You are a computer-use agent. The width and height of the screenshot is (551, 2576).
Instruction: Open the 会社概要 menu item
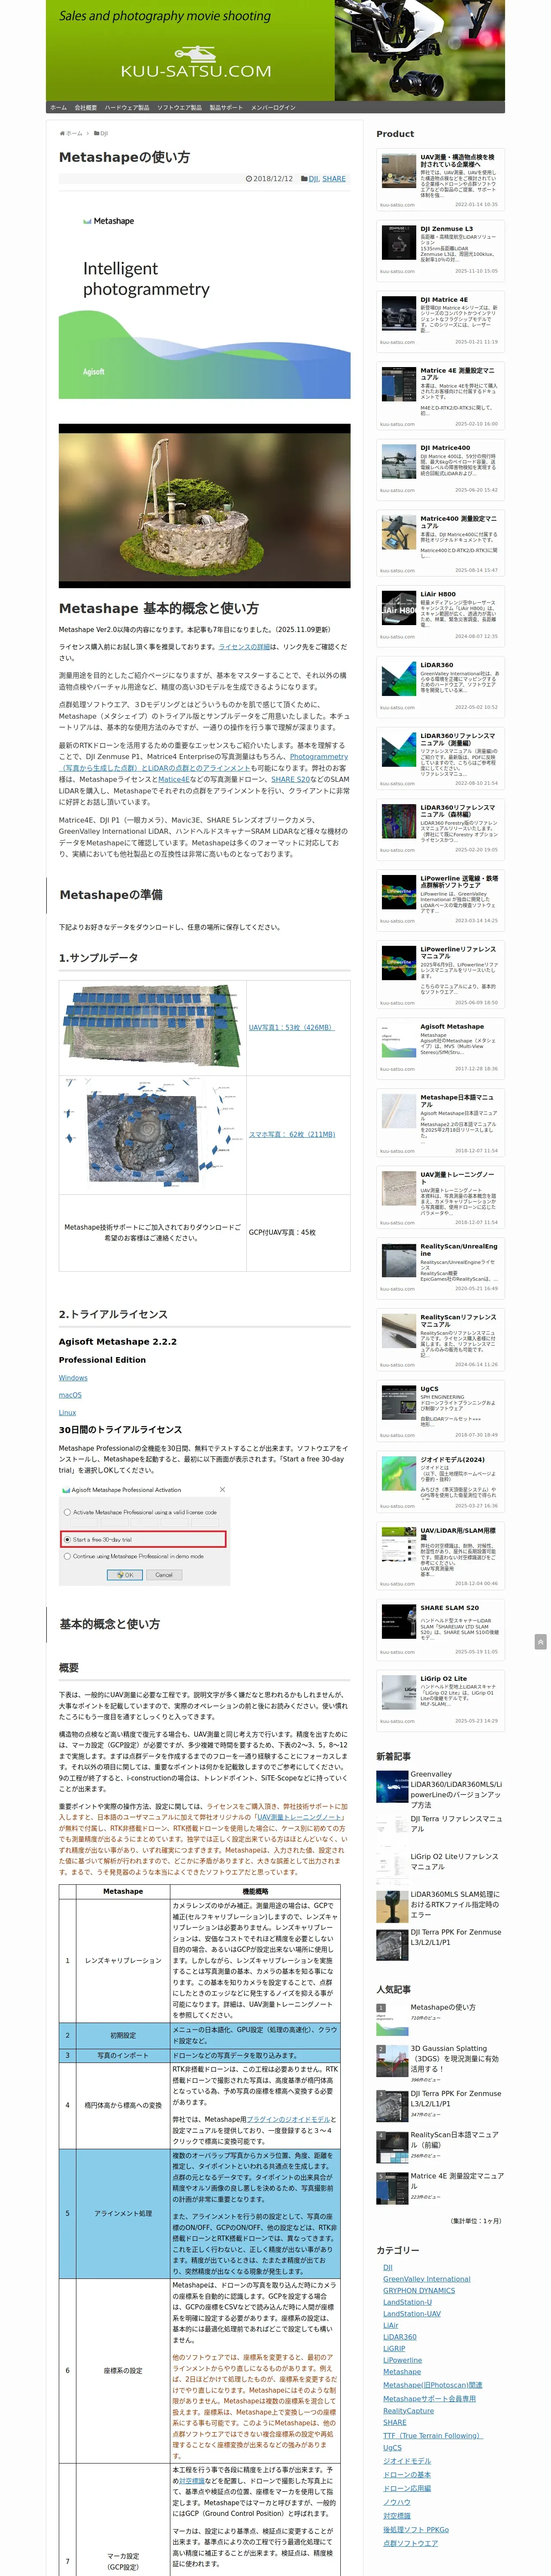click(x=86, y=107)
